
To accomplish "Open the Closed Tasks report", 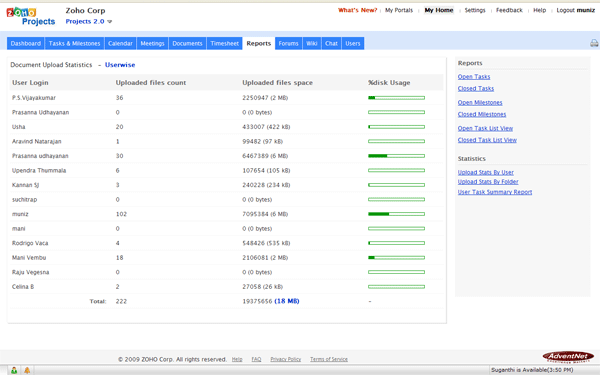I will pyautogui.click(x=476, y=89).
